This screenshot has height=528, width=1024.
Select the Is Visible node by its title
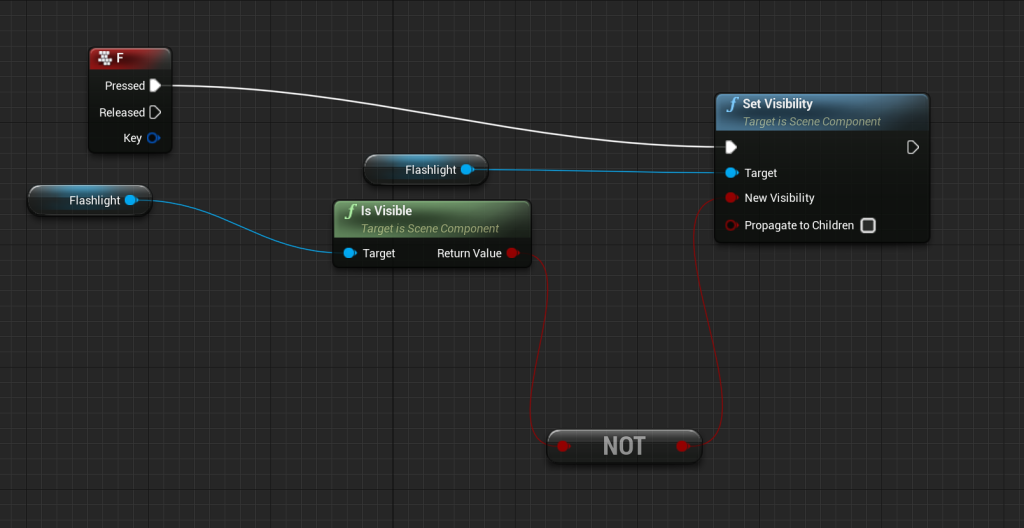[x=386, y=211]
